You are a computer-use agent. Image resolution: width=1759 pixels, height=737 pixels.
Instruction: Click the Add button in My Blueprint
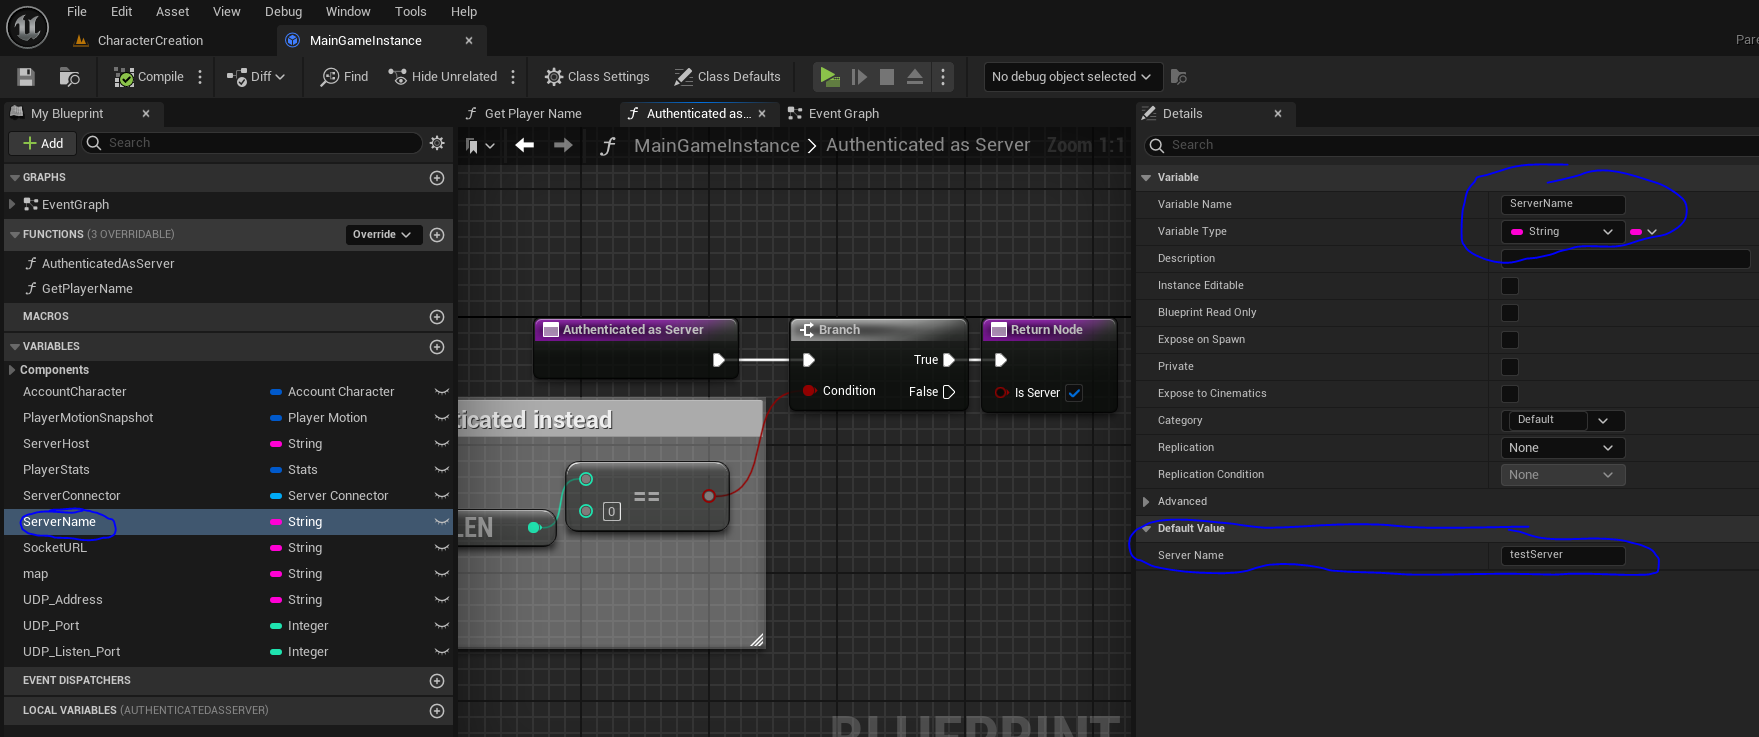tap(42, 143)
